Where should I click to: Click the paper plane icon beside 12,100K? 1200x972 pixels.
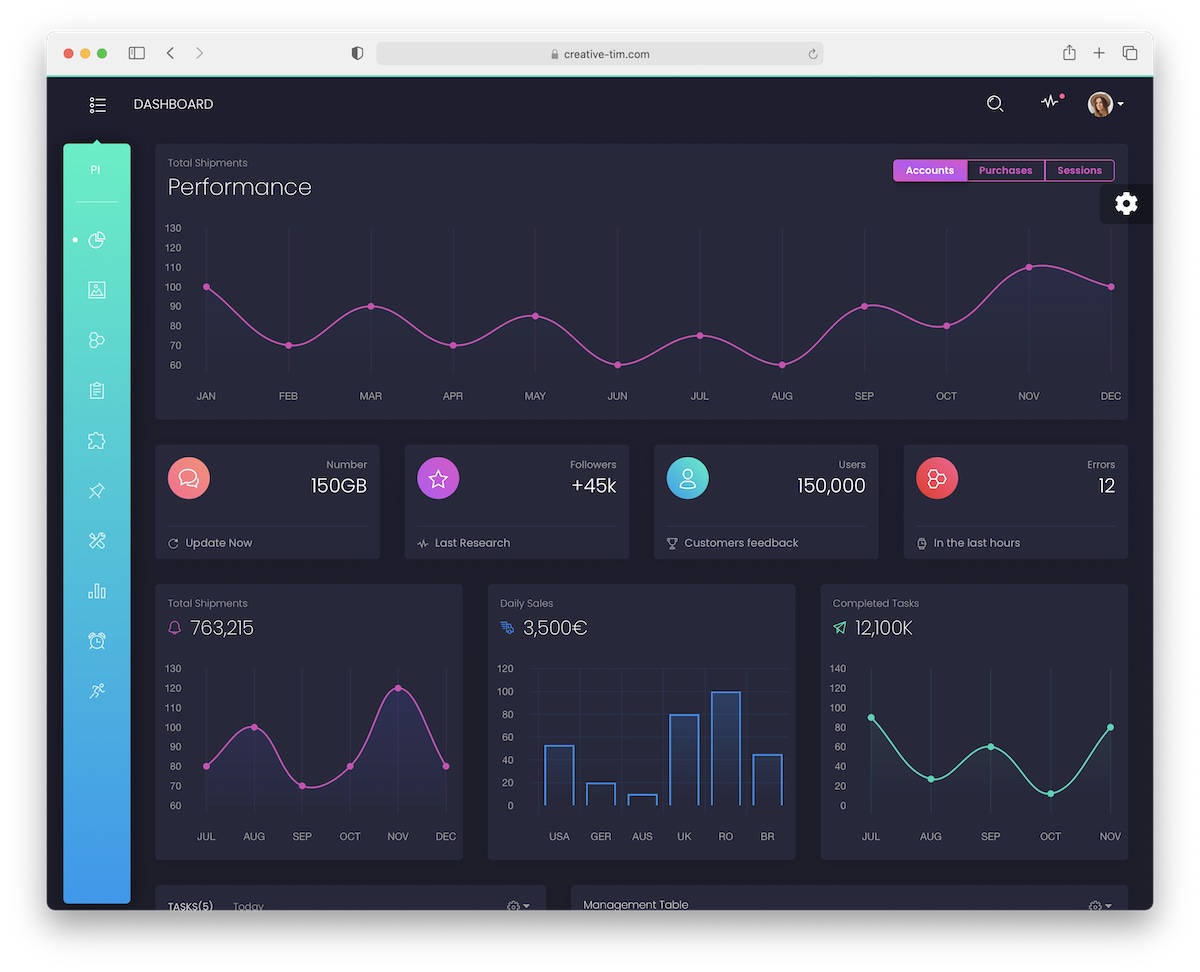pyautogui.click(x=840, y=628)
